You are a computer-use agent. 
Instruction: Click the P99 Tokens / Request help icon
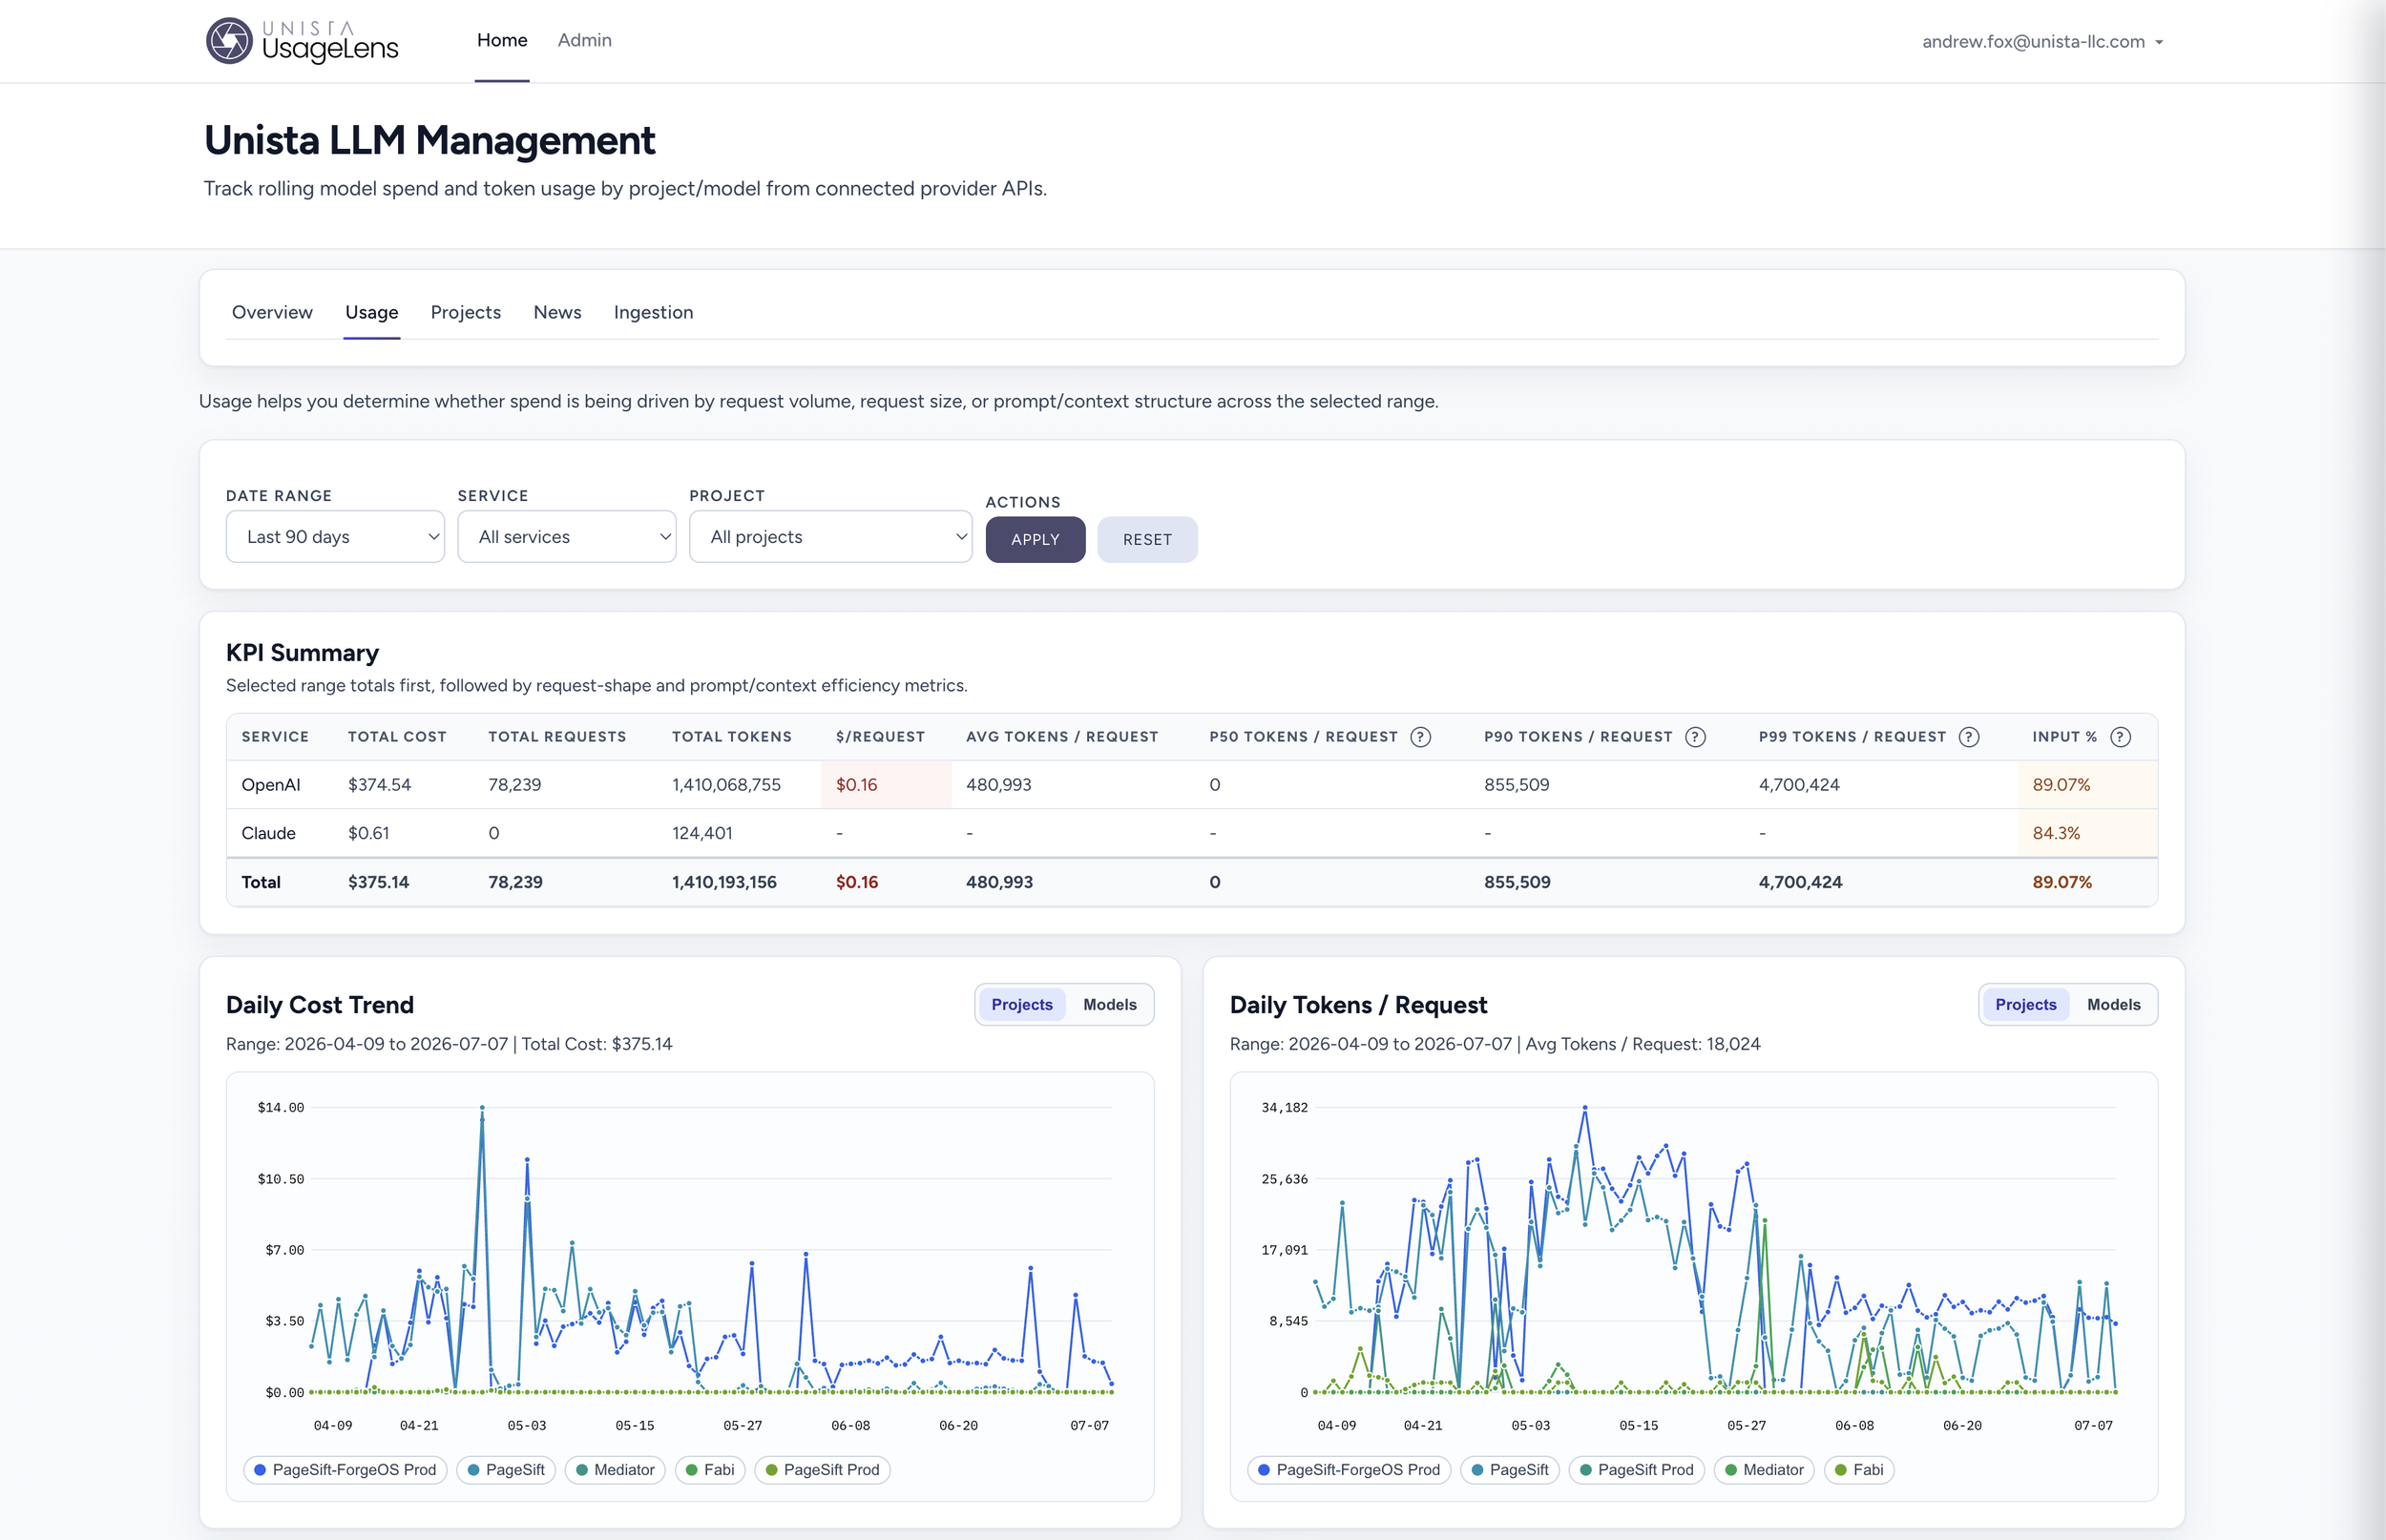pyautogui.click(x=1969, y=737)
